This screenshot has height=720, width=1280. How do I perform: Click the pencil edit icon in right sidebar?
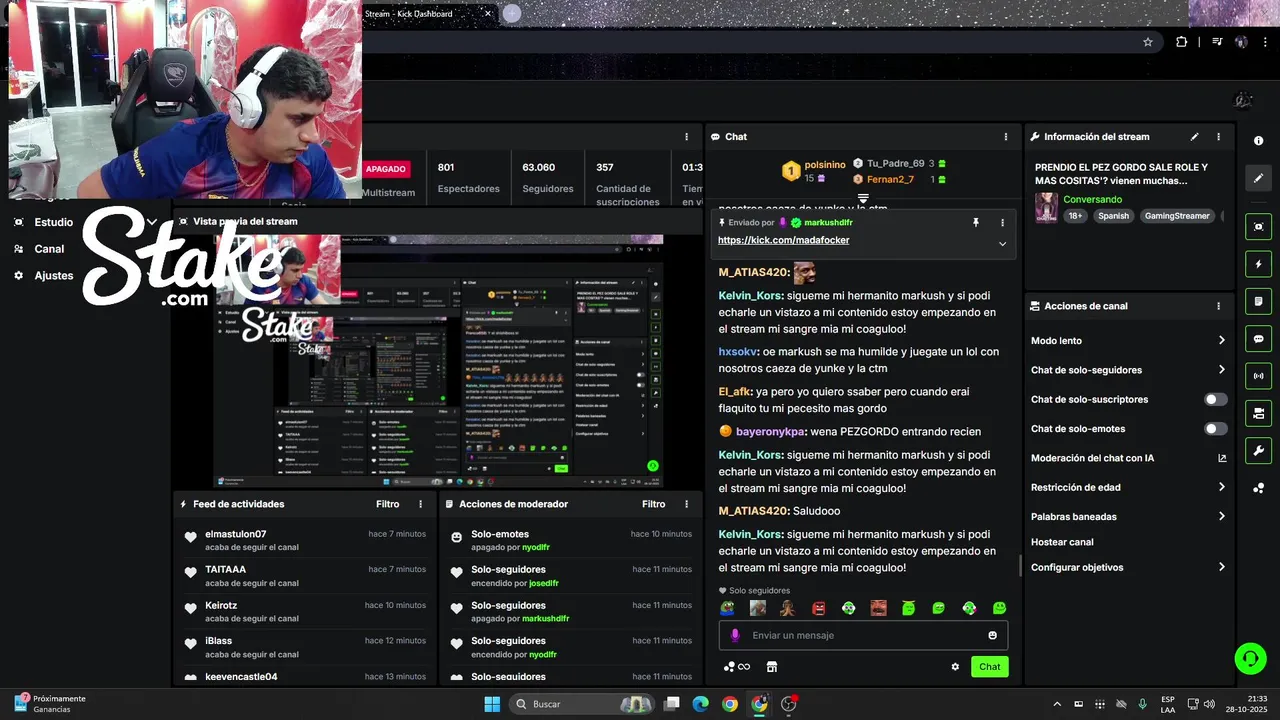[x=1258, y=178]
